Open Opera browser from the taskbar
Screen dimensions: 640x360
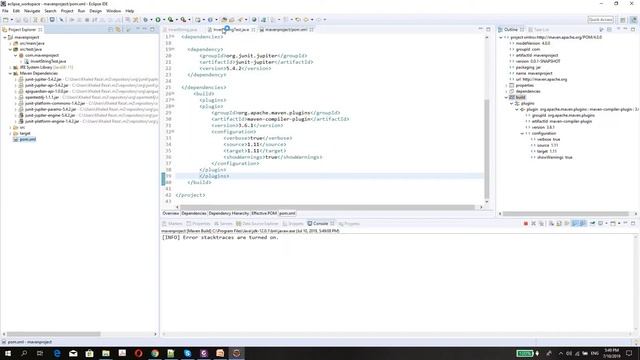coord(138,353)
